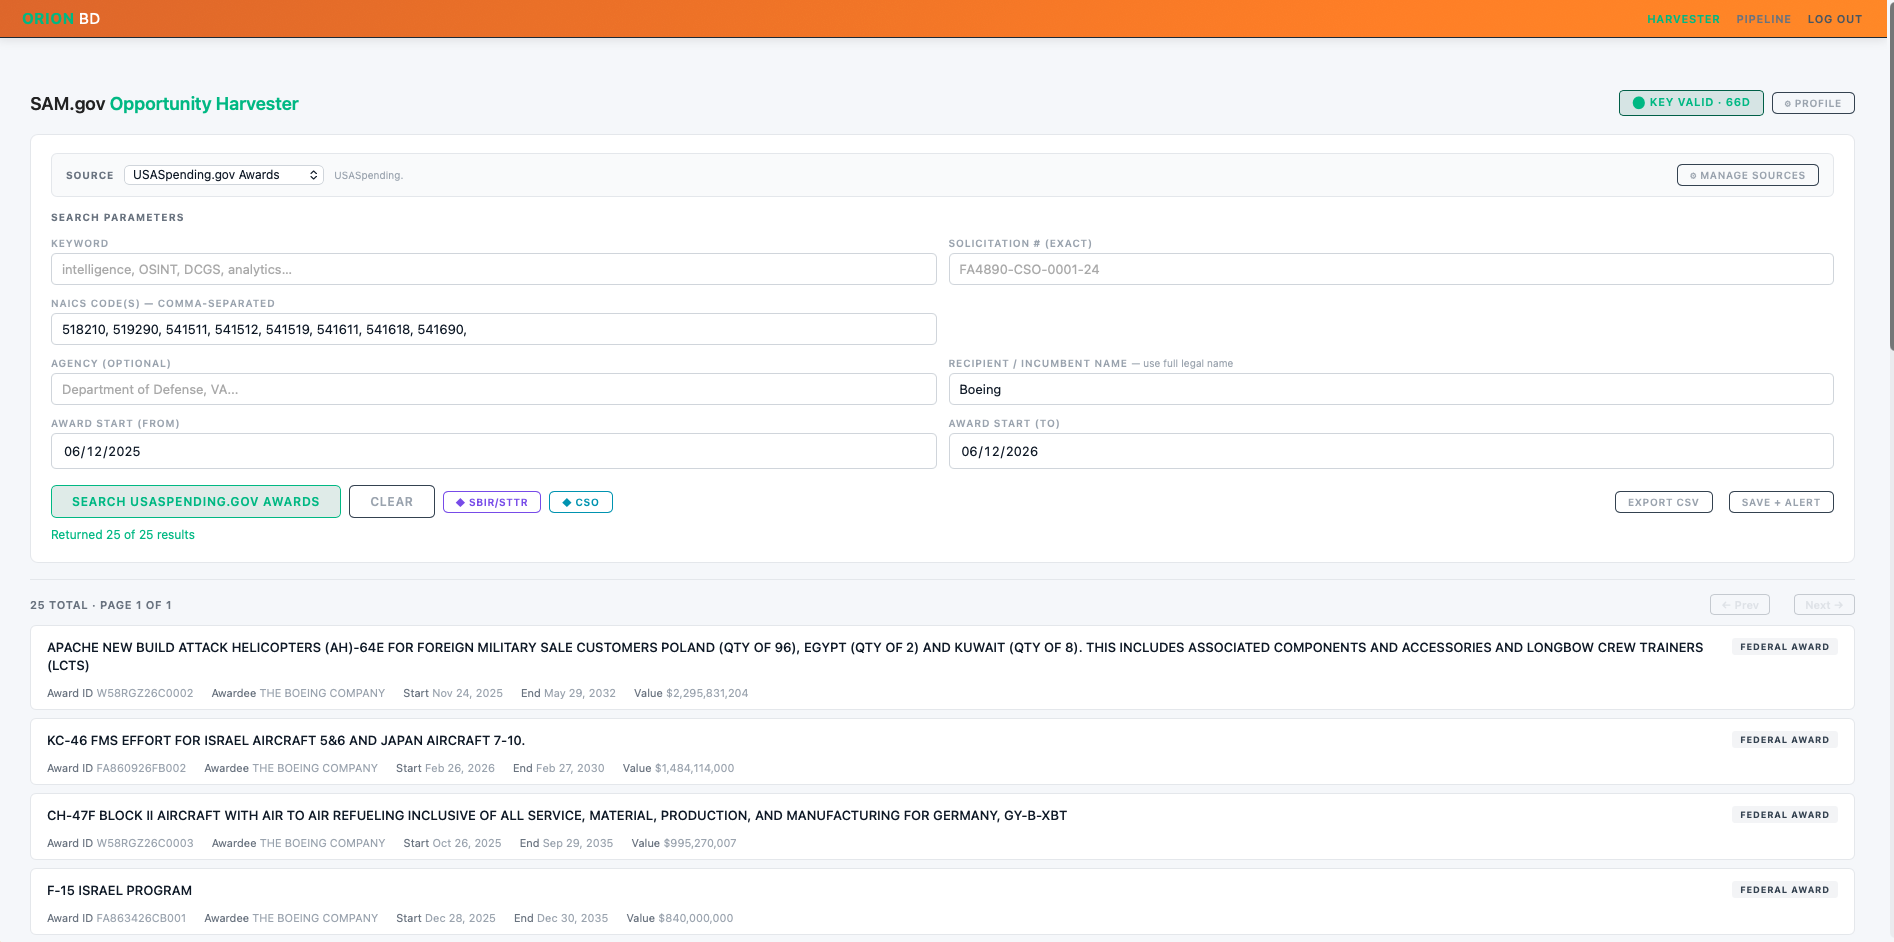The image size is (1894, 942).
Task: Apply the CSO filter chip
Action: click(580, 502)
